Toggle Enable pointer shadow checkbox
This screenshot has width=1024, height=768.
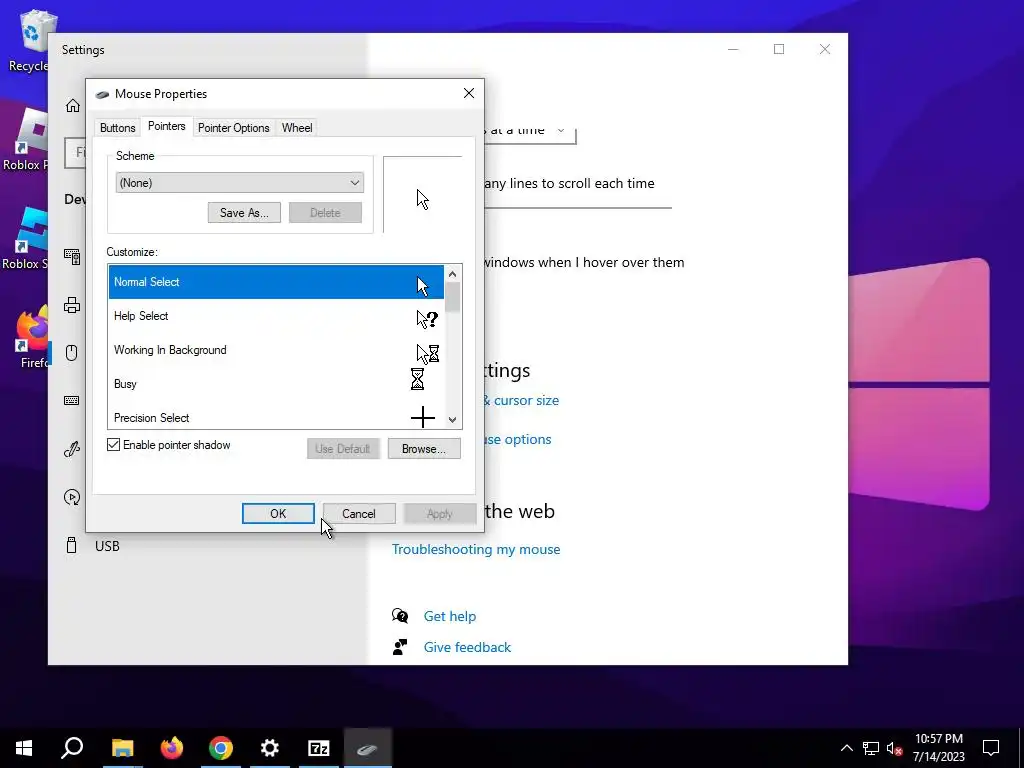tap(114, 445)
